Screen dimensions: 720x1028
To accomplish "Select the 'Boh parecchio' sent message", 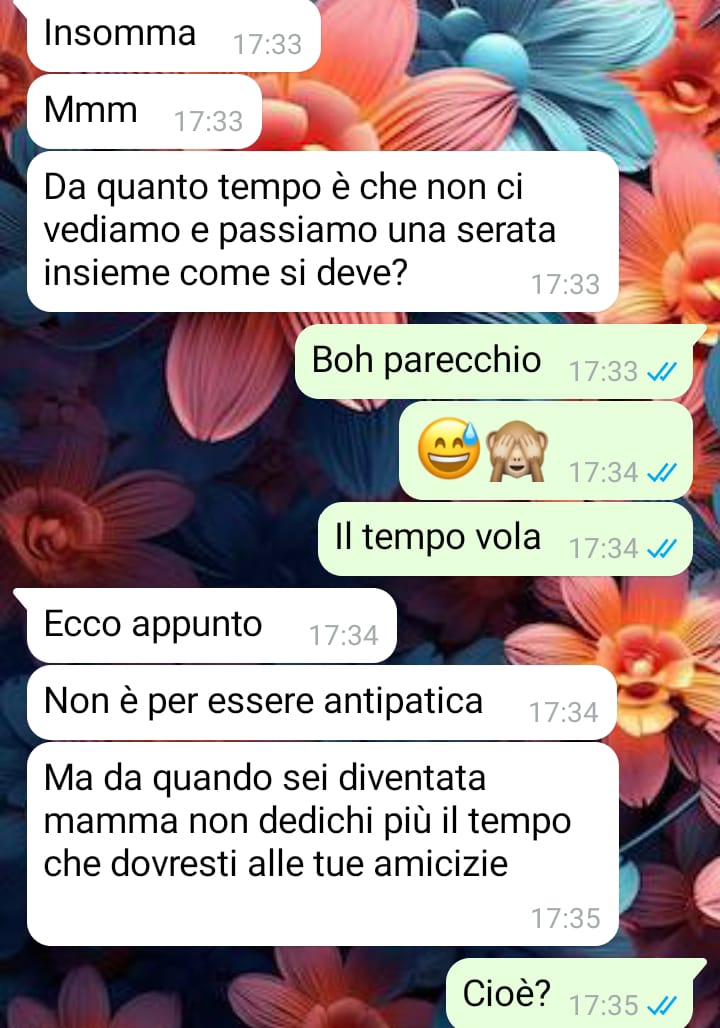I will (x=494, y=361).
